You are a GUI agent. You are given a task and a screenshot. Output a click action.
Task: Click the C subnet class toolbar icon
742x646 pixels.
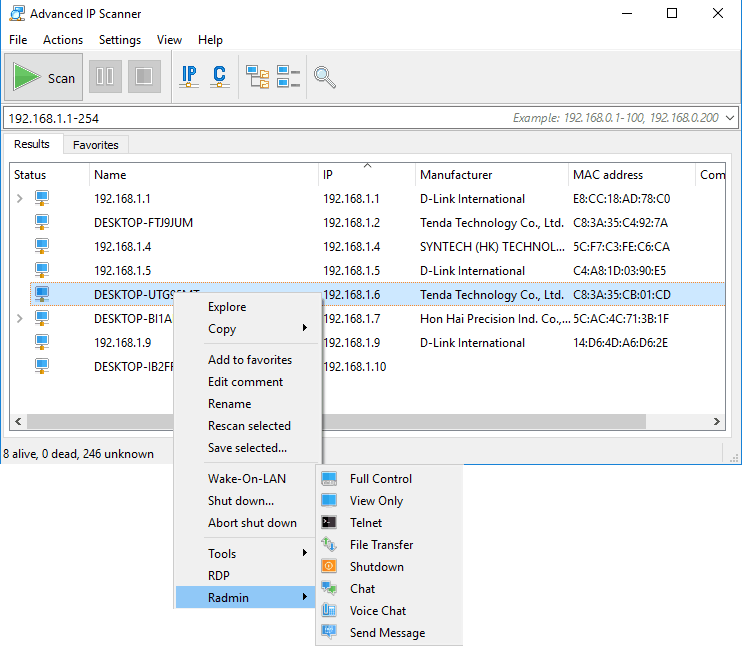(x=220, y=76)
